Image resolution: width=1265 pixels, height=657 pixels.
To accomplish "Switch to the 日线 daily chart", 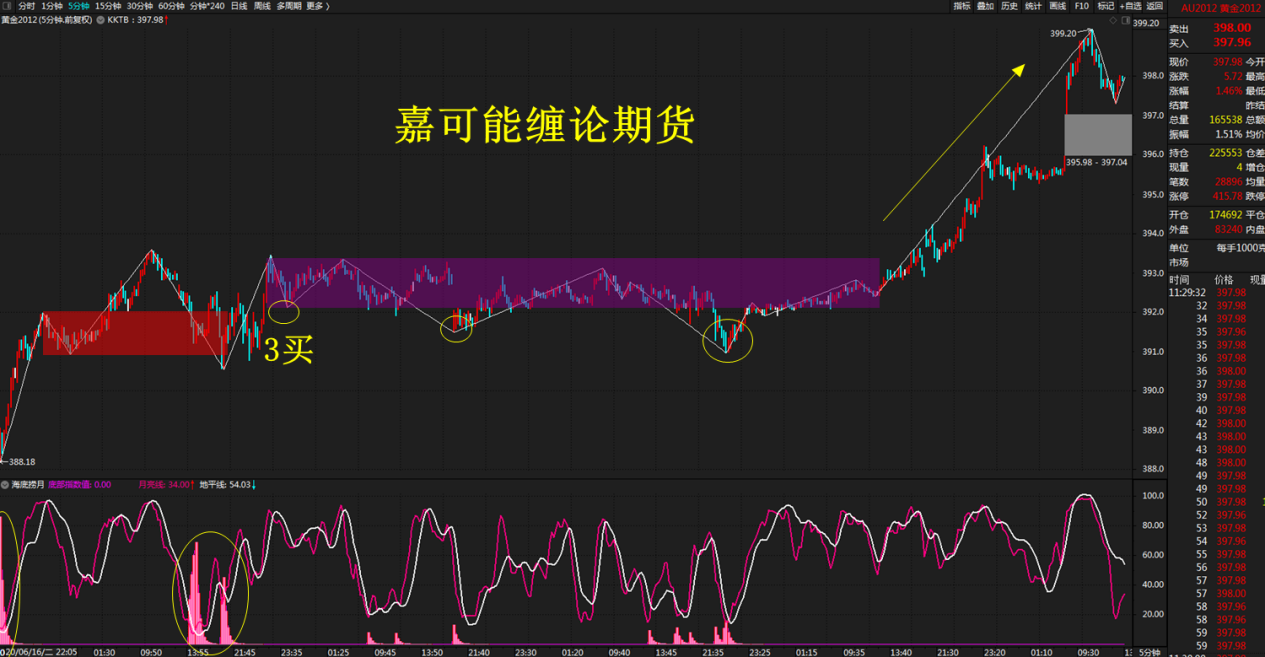I will (x=239, y=6).
